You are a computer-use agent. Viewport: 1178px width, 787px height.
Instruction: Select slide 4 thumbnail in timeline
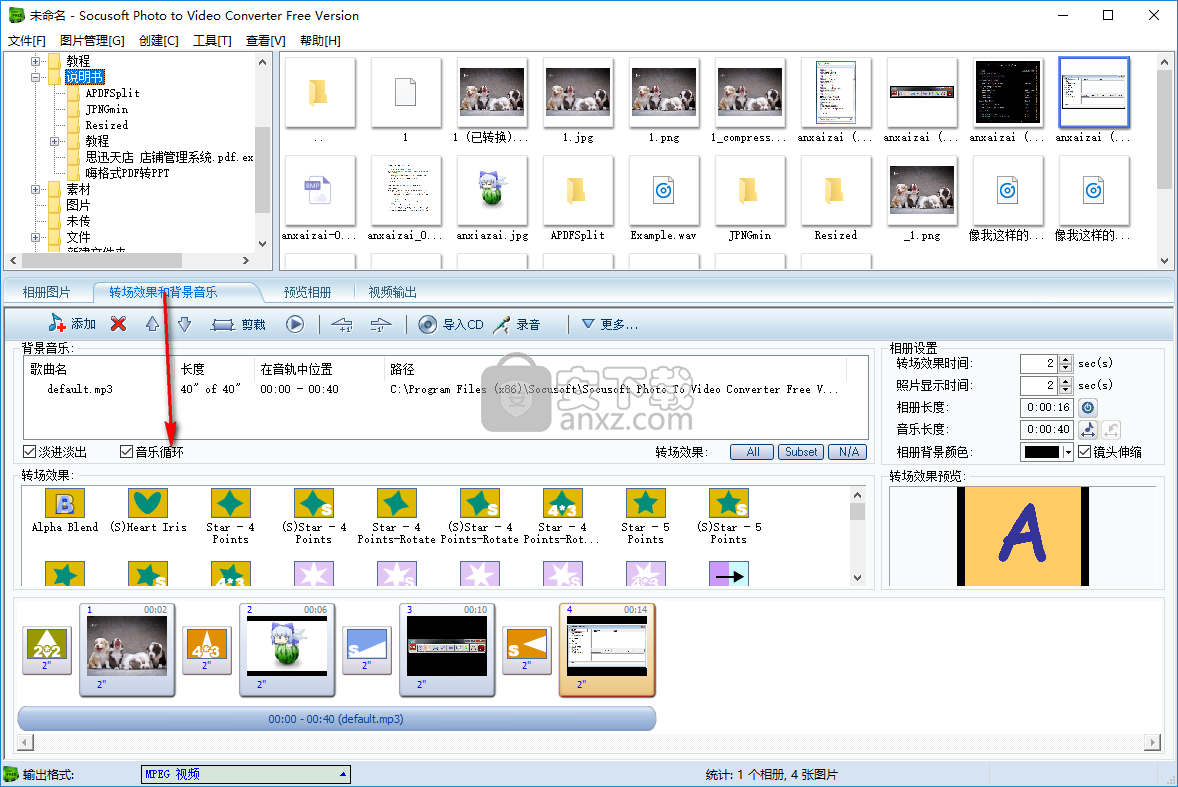[x=607, y=650]
